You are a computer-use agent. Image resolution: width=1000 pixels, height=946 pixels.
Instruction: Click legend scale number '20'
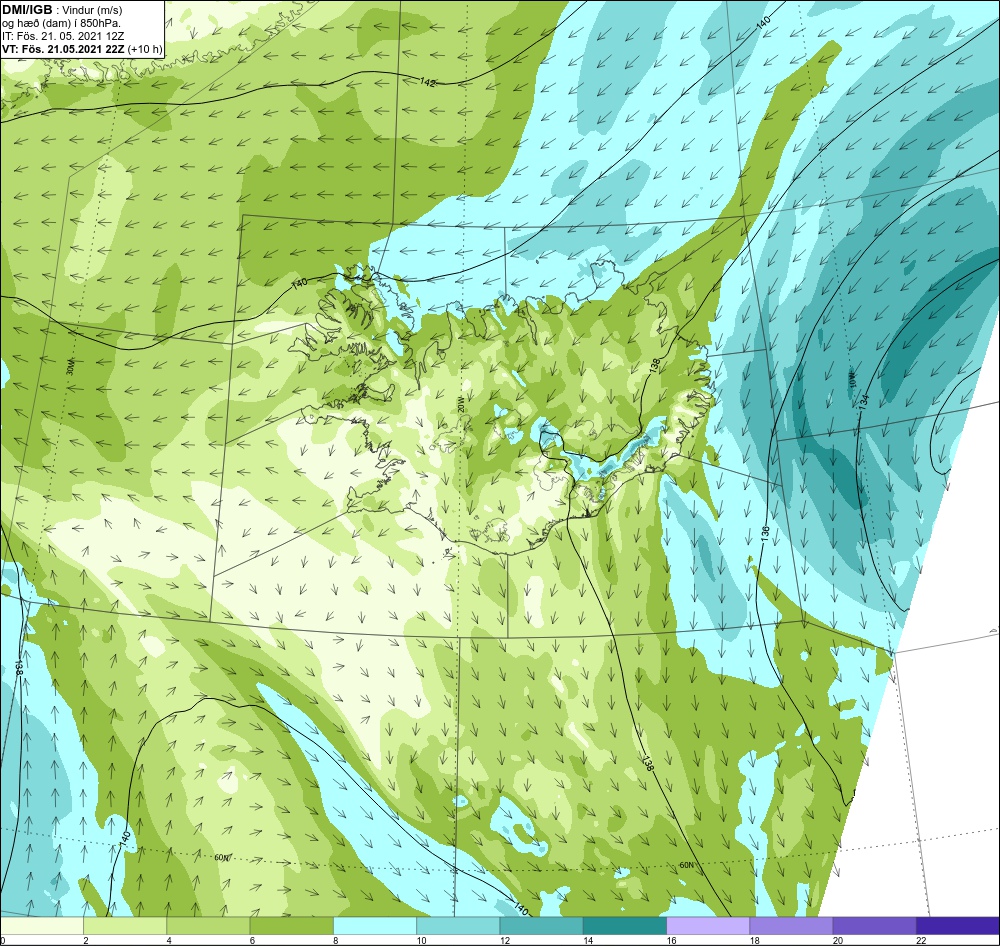coord(837,940)
